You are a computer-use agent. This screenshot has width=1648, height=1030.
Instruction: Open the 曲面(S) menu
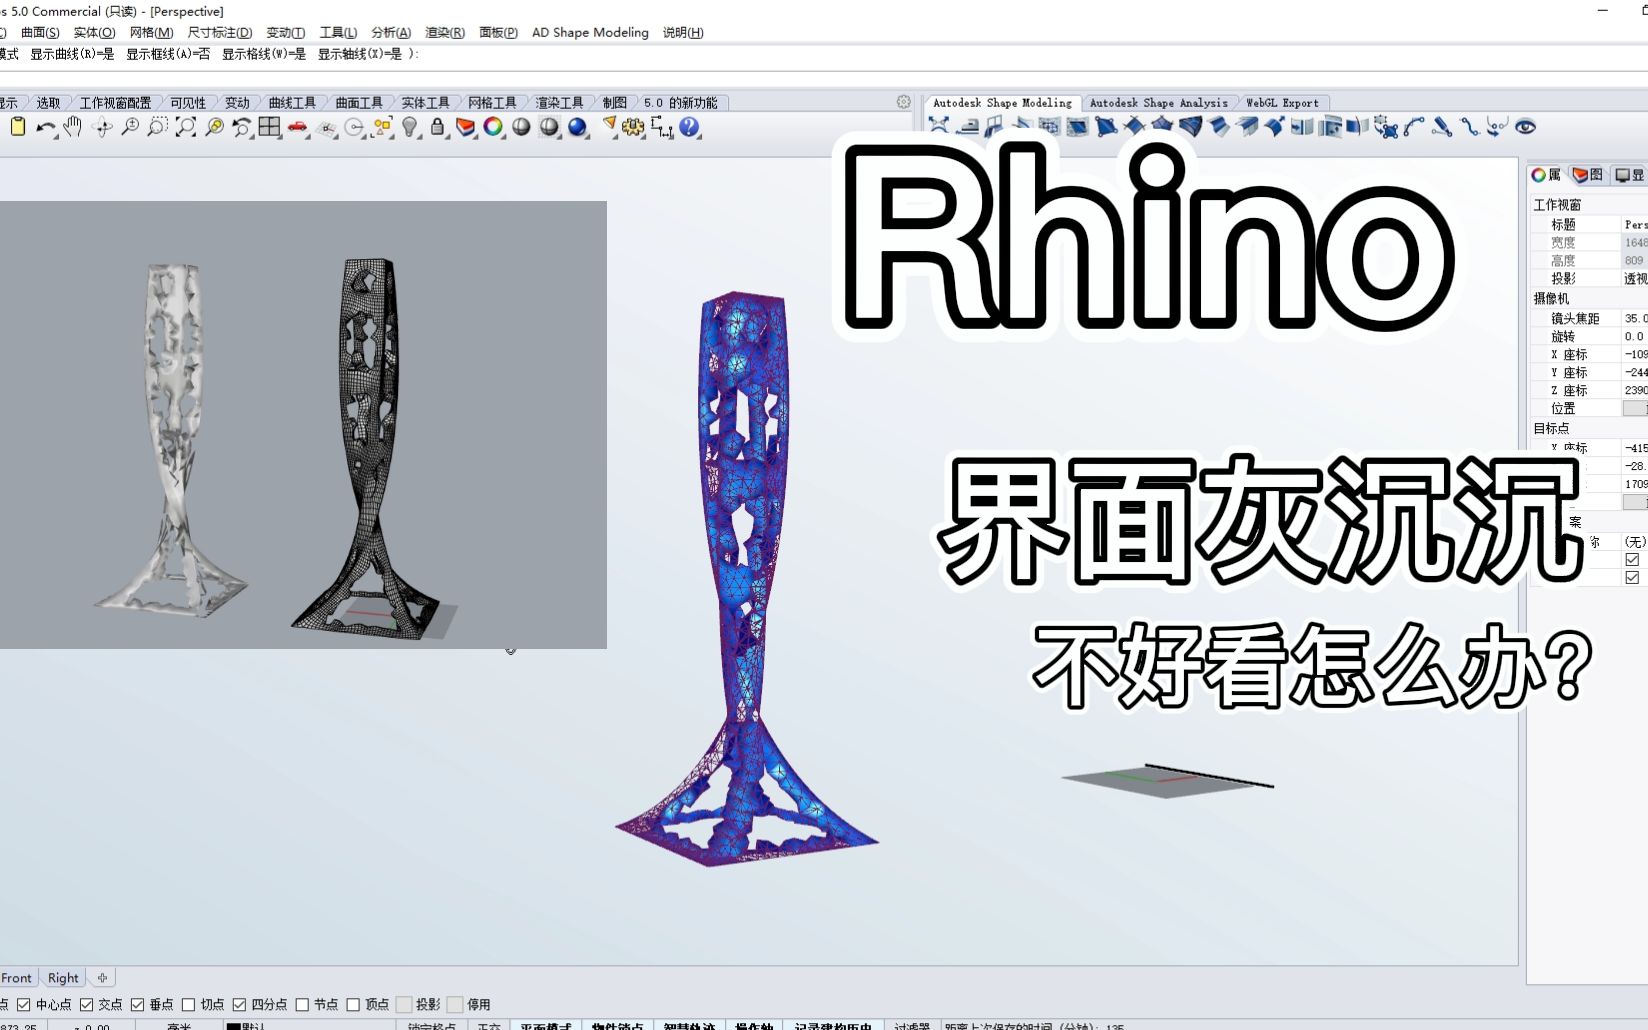click(x=40, y=32)
